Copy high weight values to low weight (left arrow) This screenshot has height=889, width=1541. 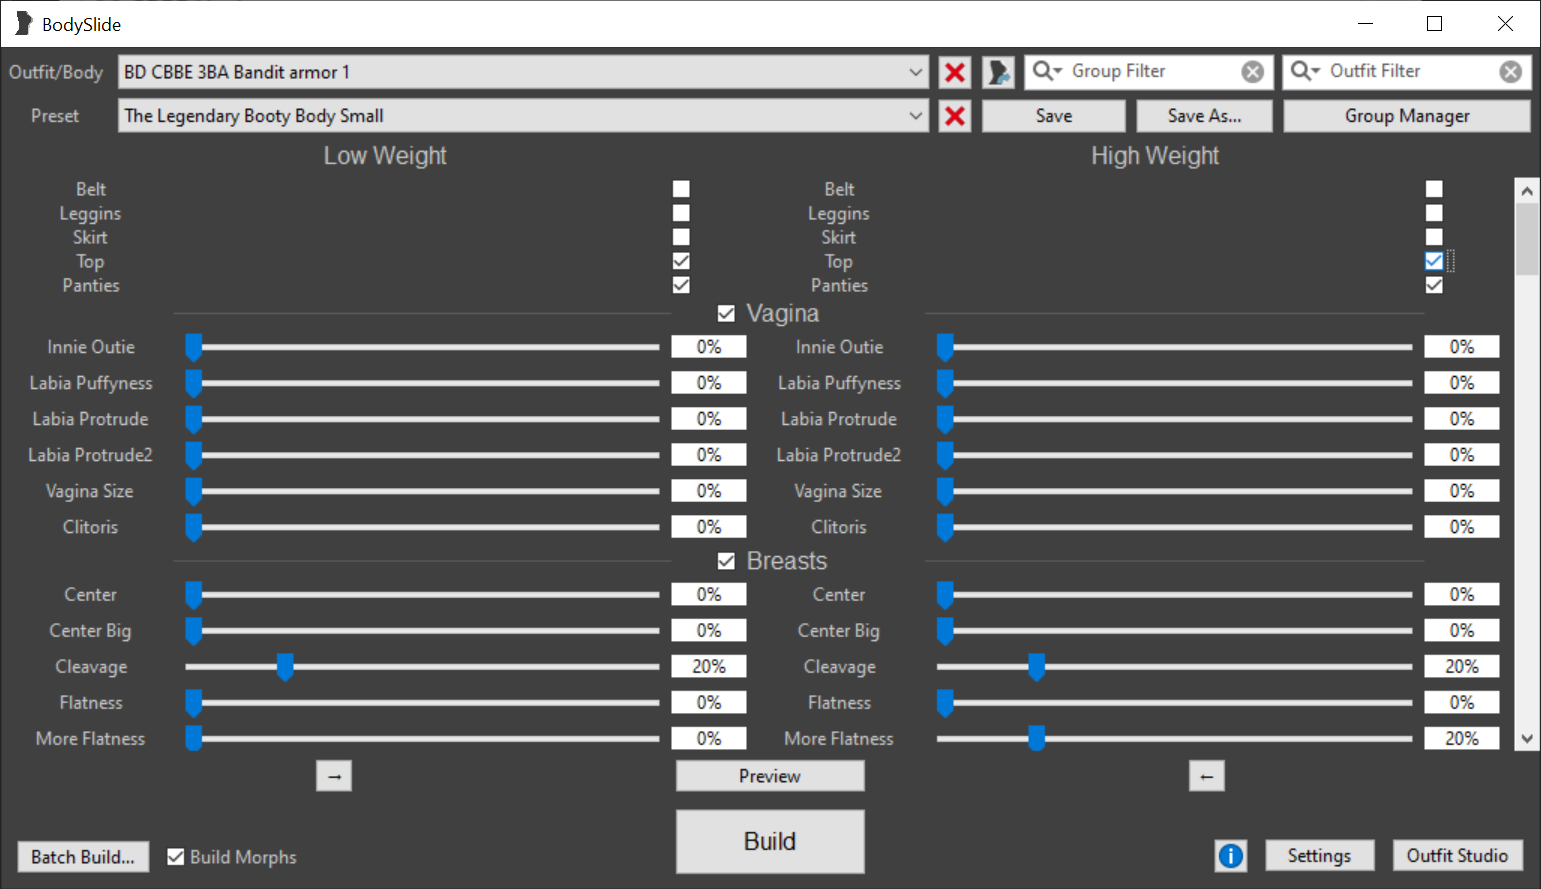point(1207,776)
